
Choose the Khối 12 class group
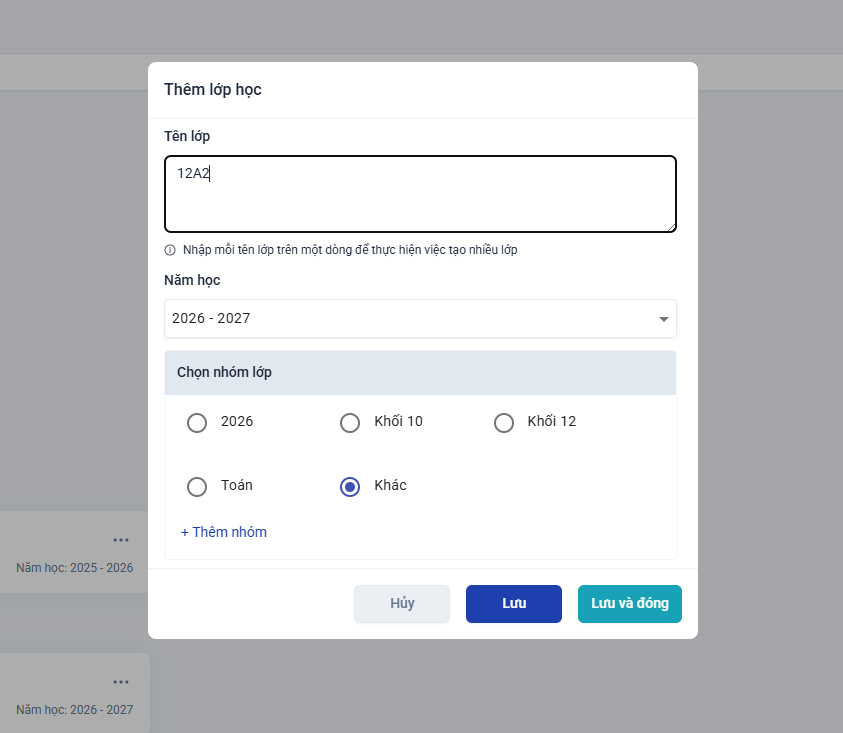[x=504, y=423]
